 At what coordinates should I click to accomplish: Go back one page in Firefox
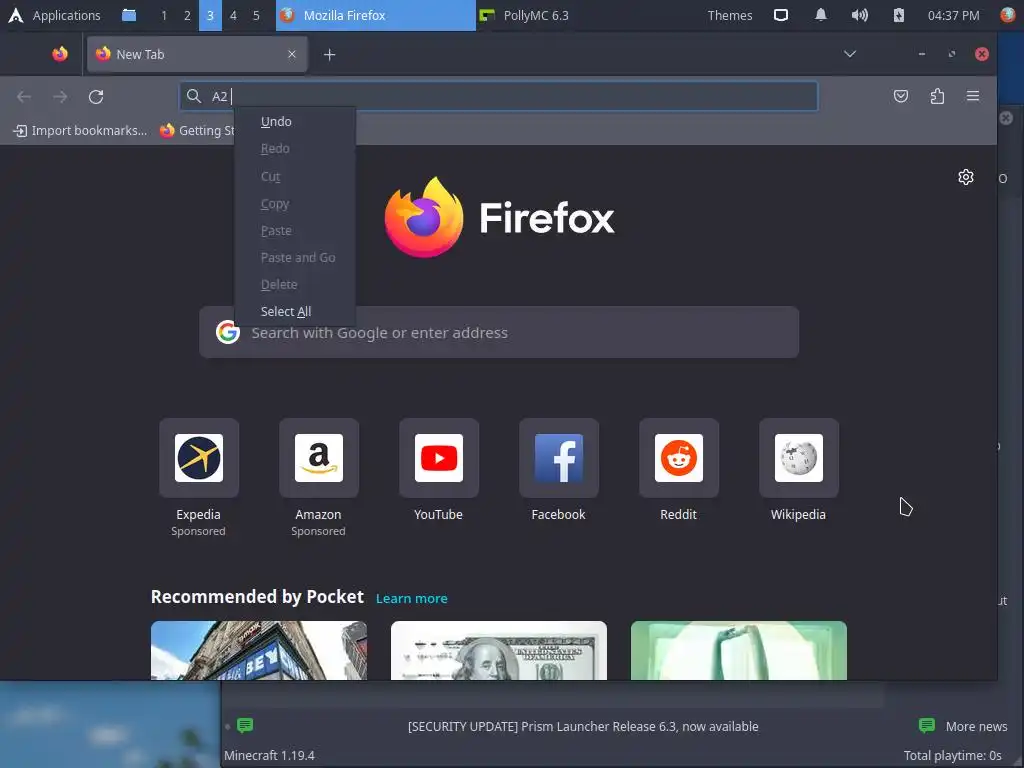[x=24, y=97]
